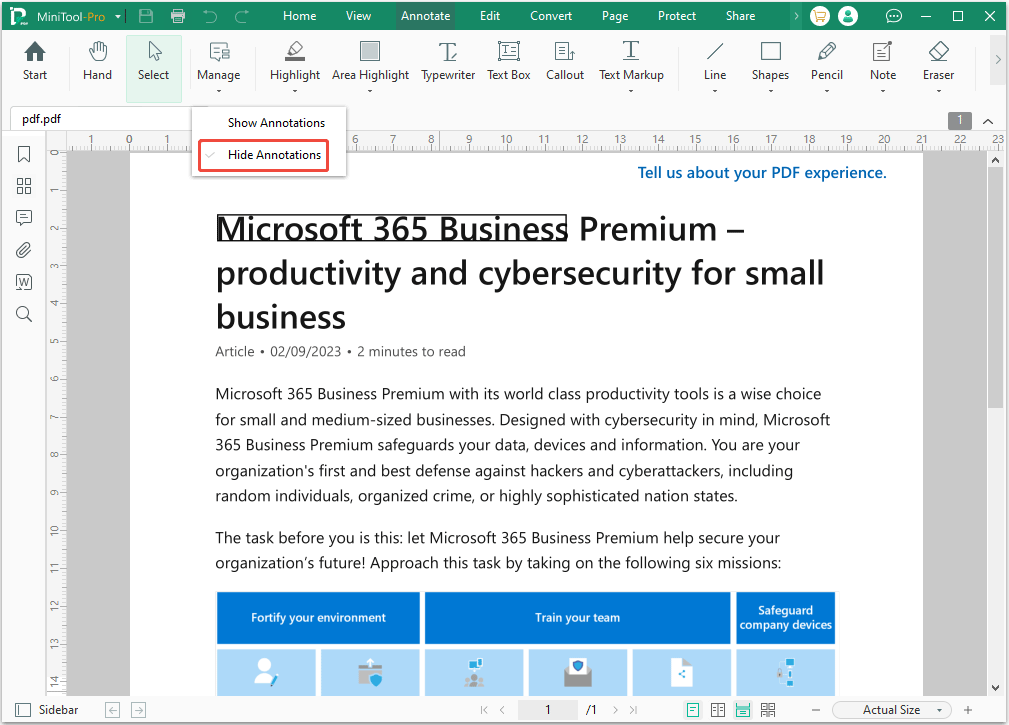The image size is (1009, 725).
Task: Switch to the Convert ribbon tab
Action: (x=550, y=15)
